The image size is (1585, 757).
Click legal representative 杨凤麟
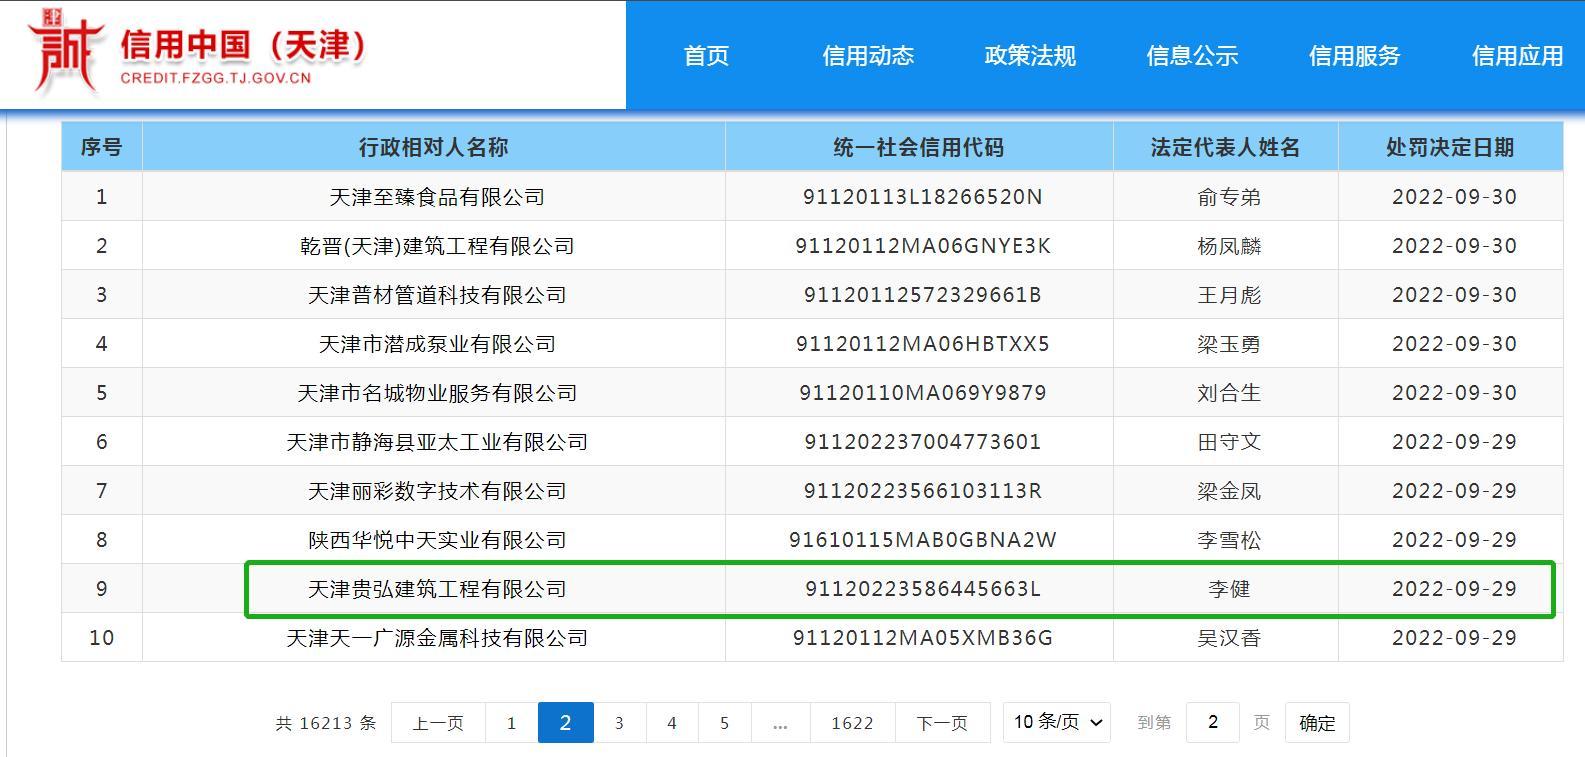[x=1229, y=246]
